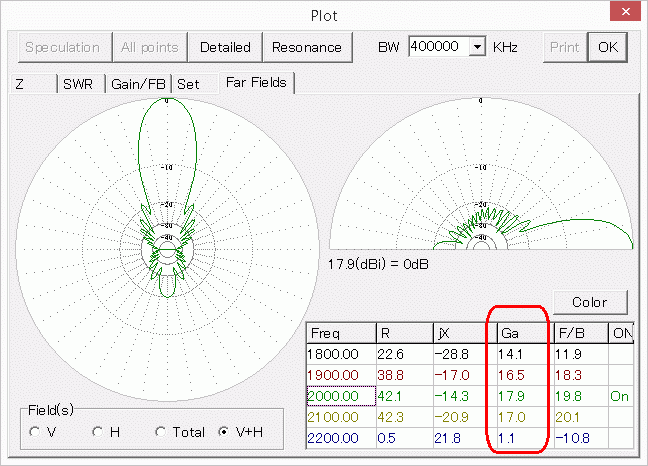Click the Print button
648x466 pixels.
coord(564,47)
